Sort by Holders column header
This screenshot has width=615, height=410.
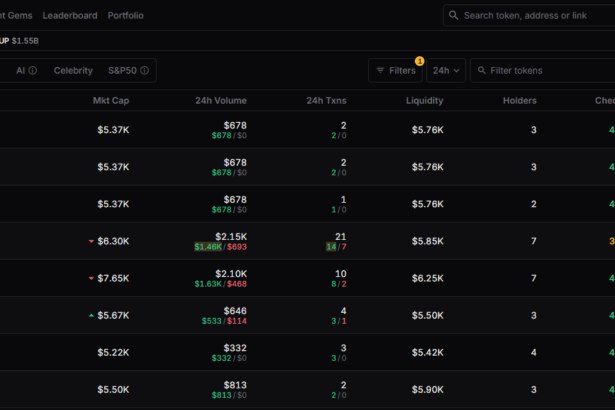click(520, 100)
